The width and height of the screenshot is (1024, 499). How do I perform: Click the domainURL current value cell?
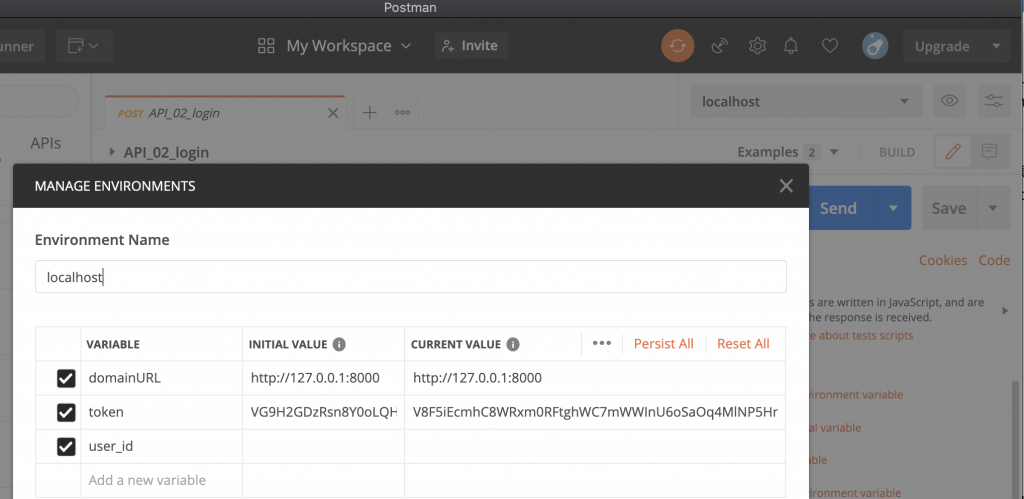595,378
